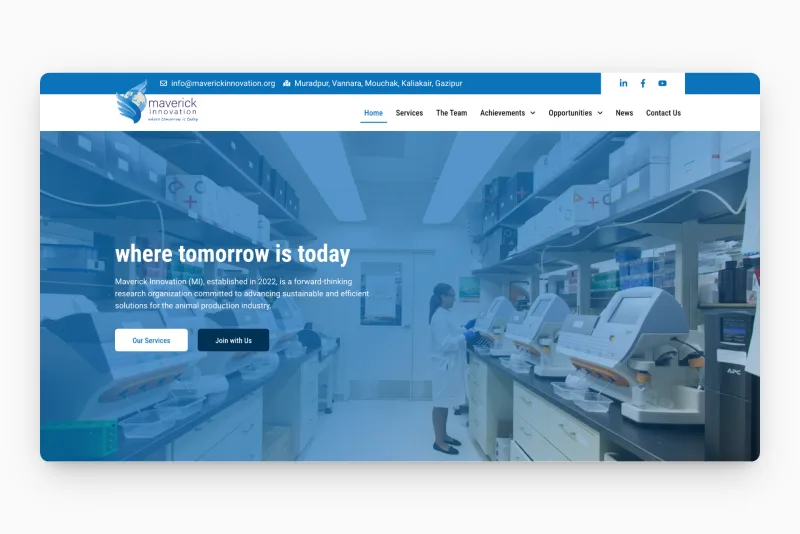Viewport: 800px width, 534px height.
Task: Expand the Achievements dropdown chevron
Action: [533, 113]
